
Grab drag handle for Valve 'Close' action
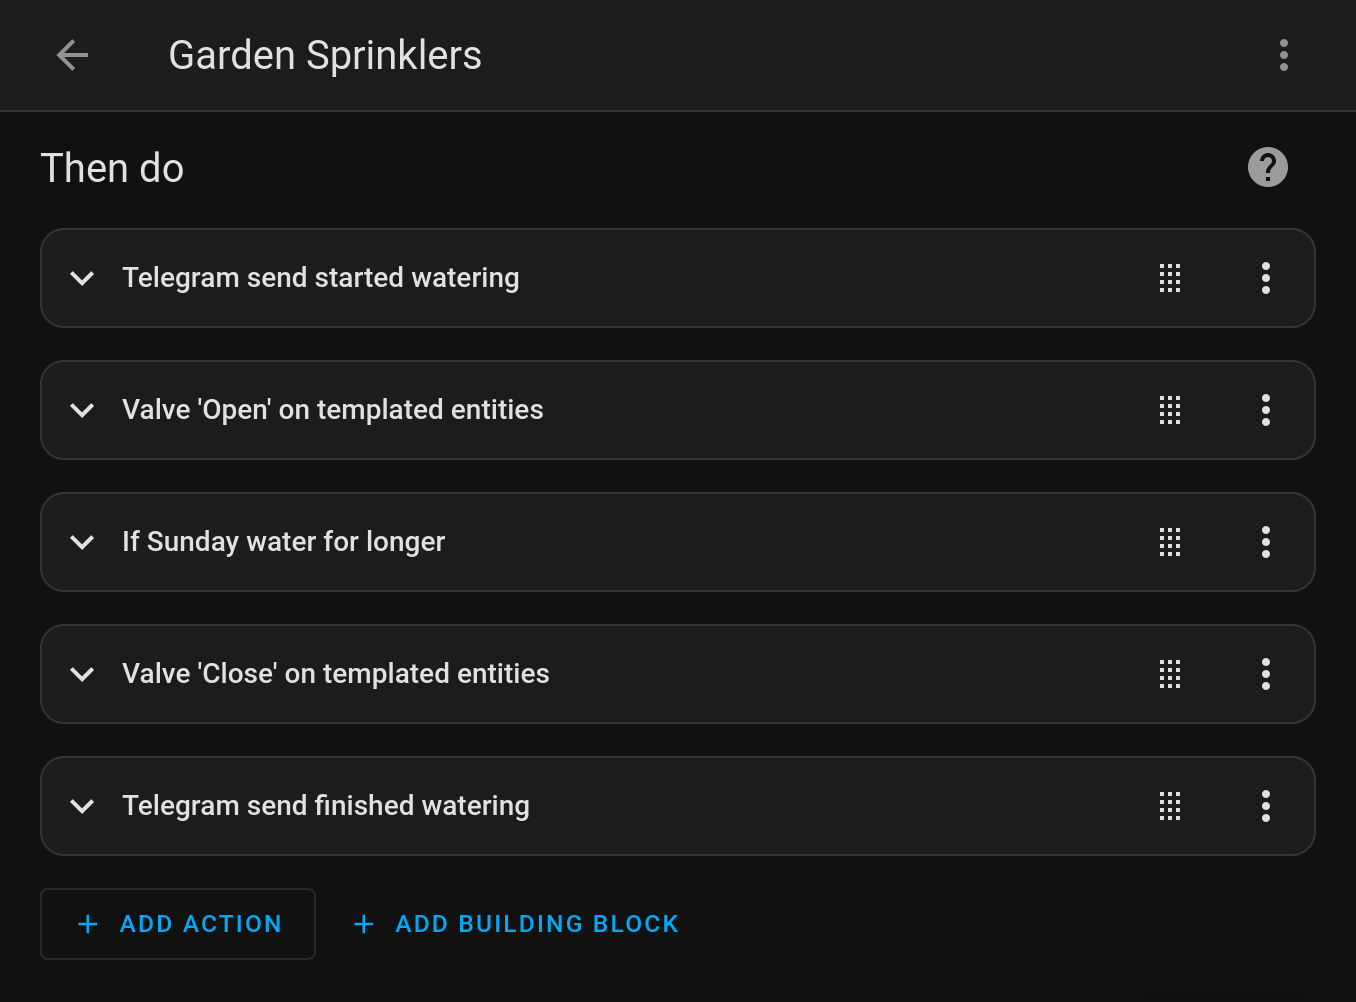1170,674
